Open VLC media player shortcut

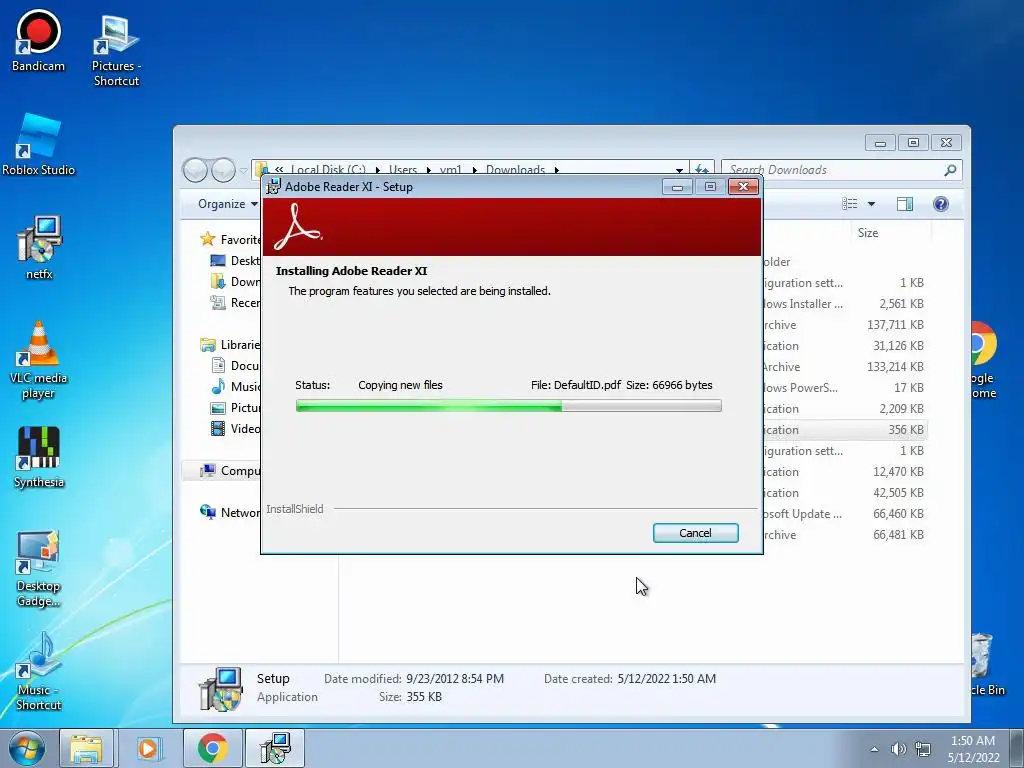39,360
